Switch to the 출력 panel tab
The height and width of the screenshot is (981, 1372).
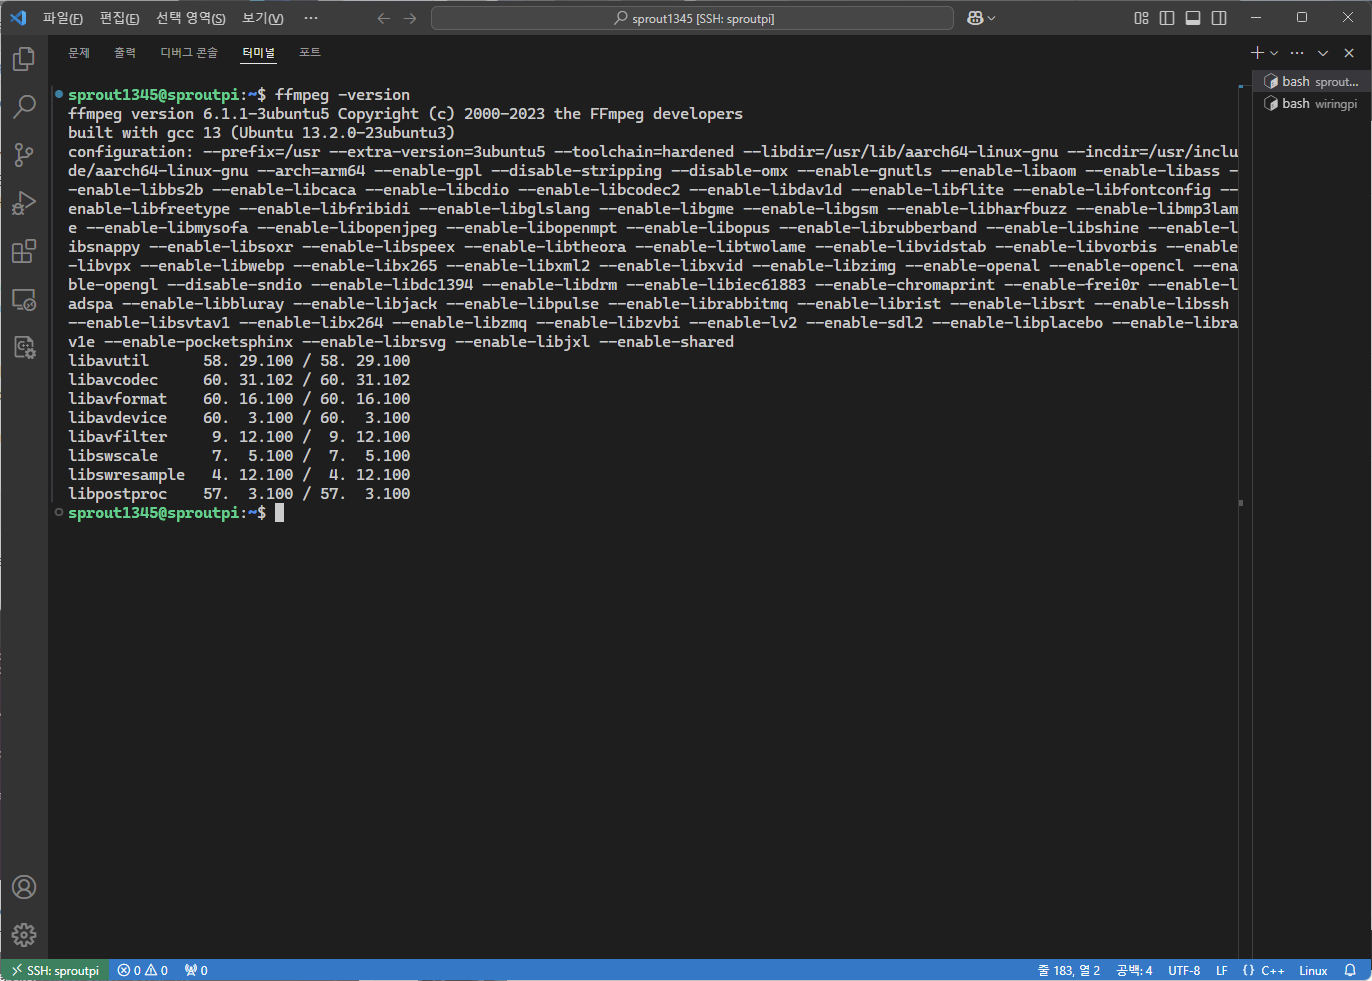coord(125,52)
